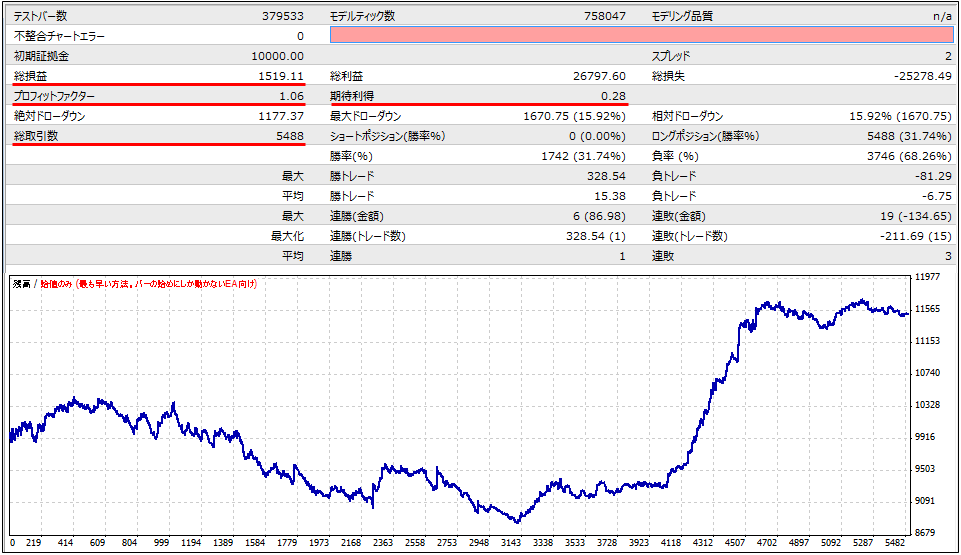
Task: Click the スプレッド label
Action: (671, 56)
